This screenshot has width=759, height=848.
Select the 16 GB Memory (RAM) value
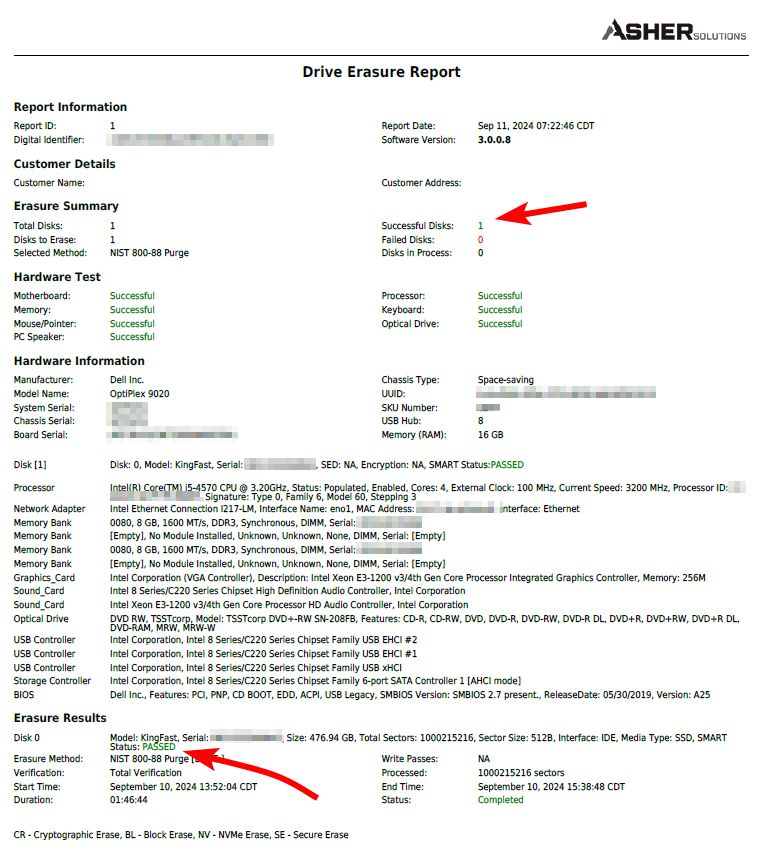490,436
